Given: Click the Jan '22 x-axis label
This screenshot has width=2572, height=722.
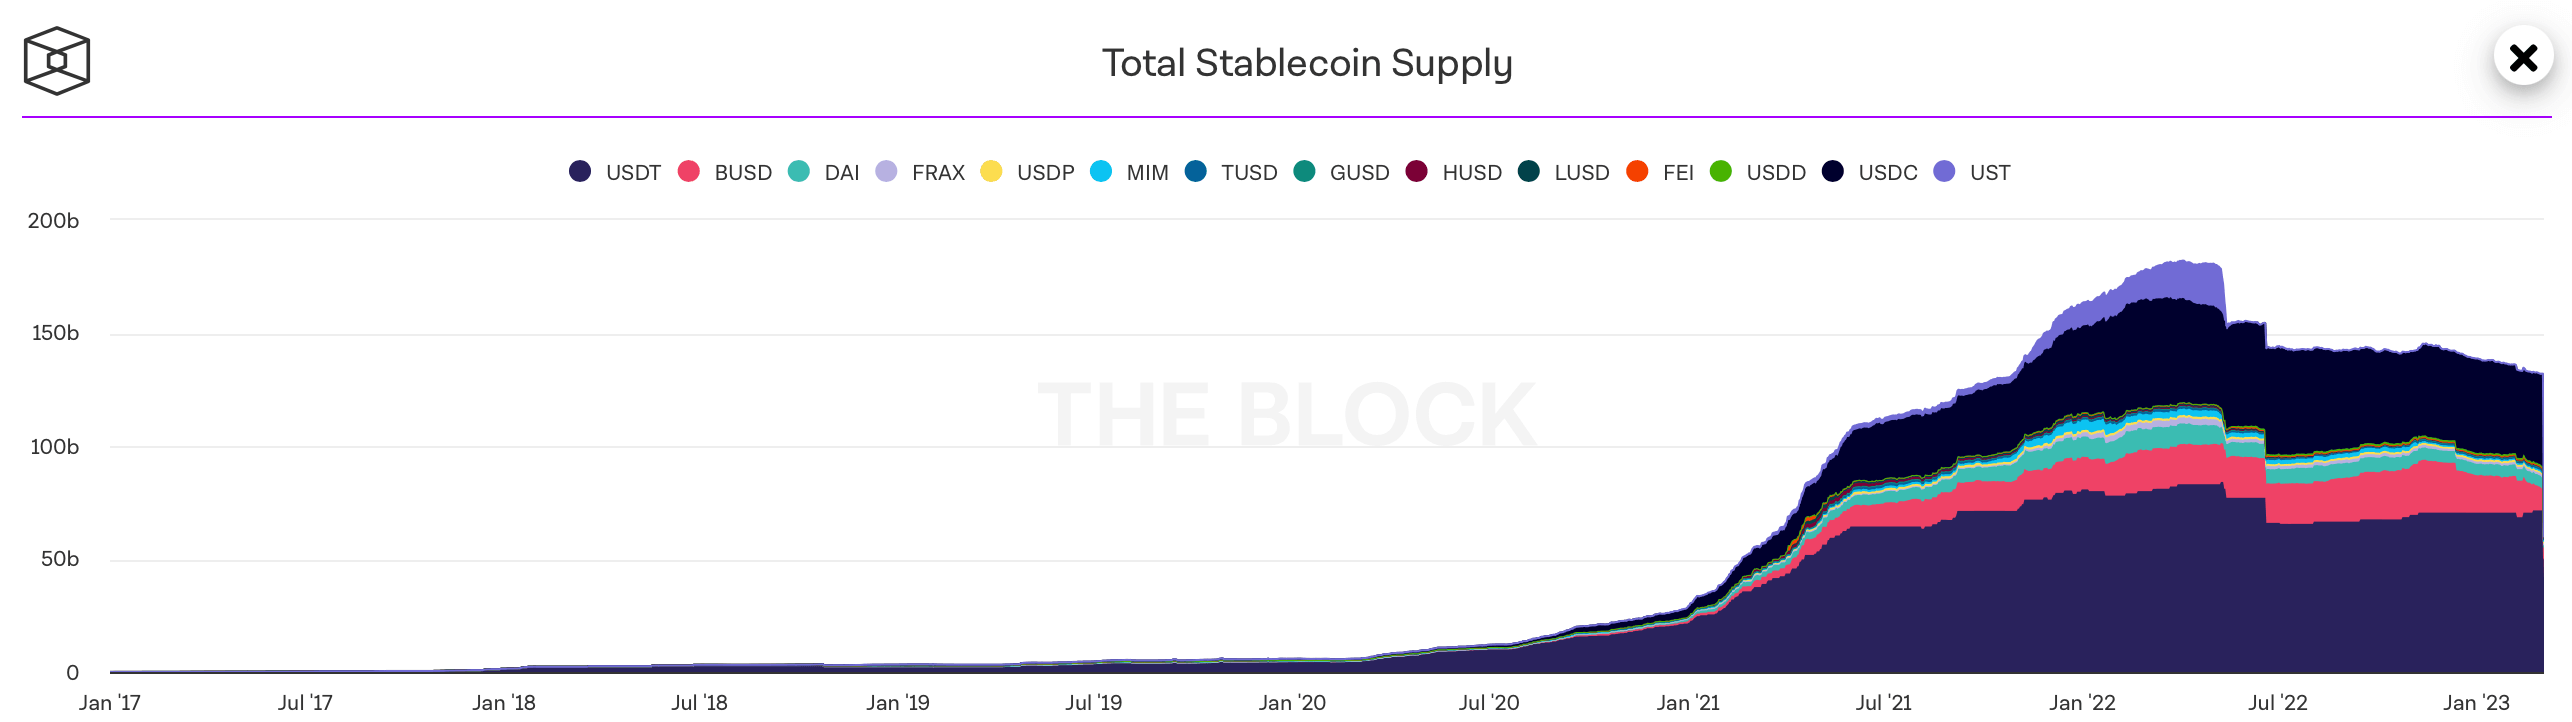Looking at the screenshot, I should click(2082, 703).
